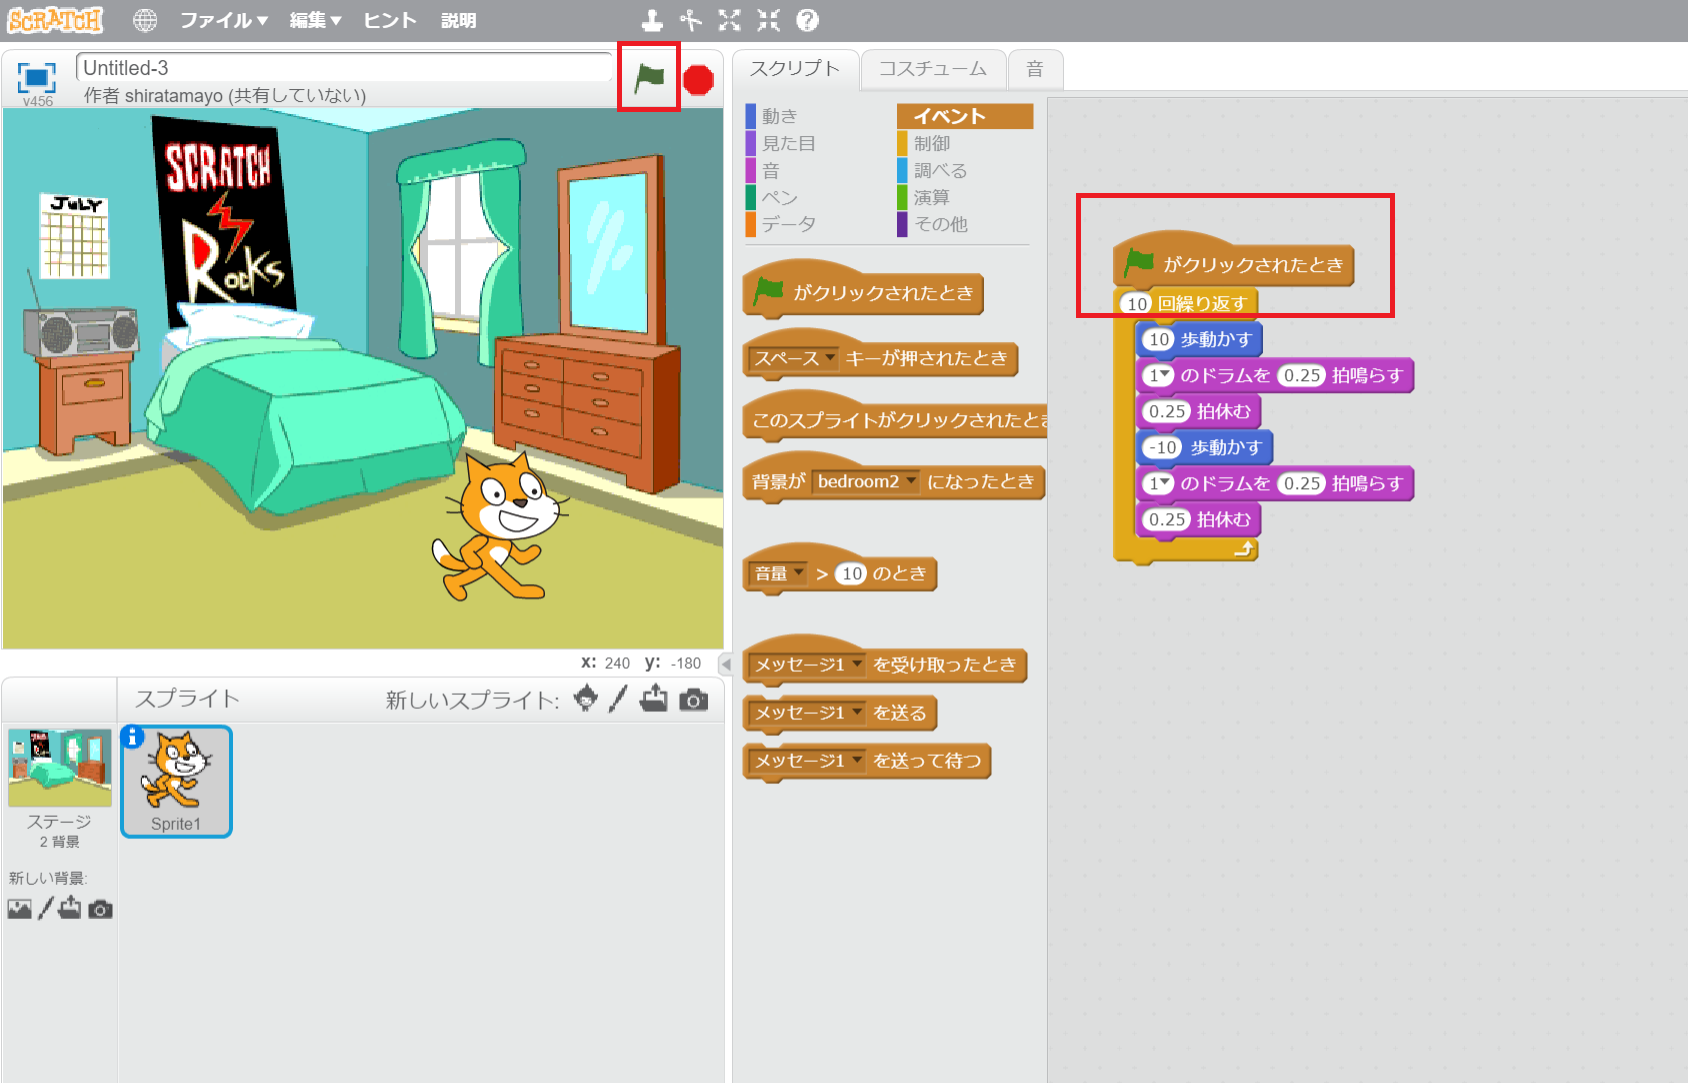The width and height of the screenshot is (1688, 1083).
Task: Click the -10 歩動かす value field
Action: pyautogui.click(x=1163, y=447)
